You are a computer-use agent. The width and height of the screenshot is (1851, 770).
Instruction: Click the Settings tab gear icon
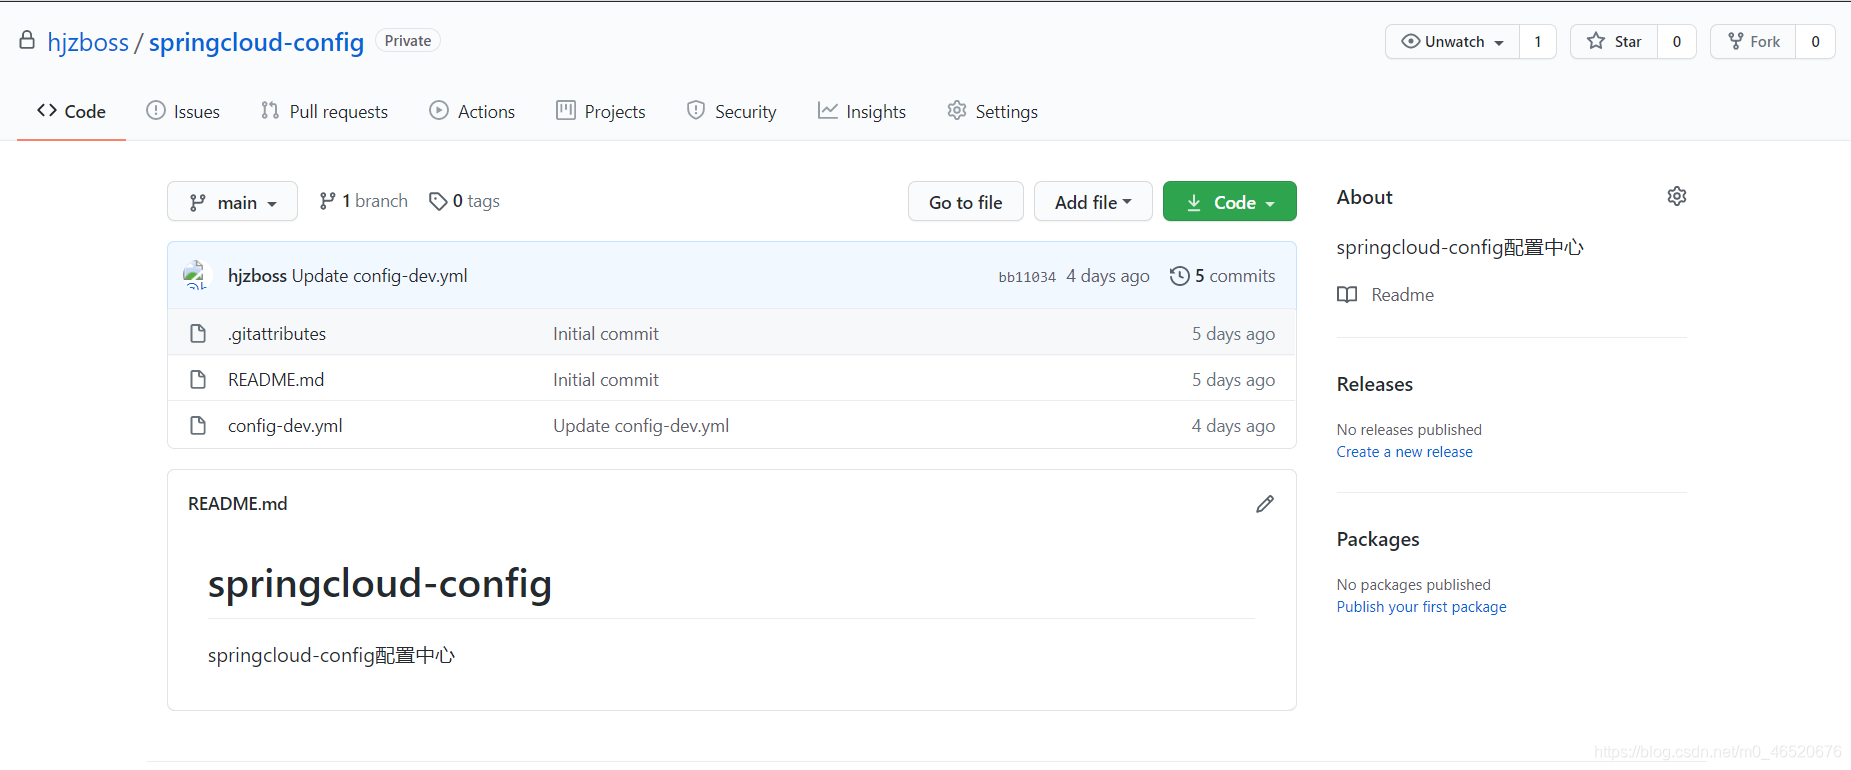pyautogui.click(x=957, y=110)
